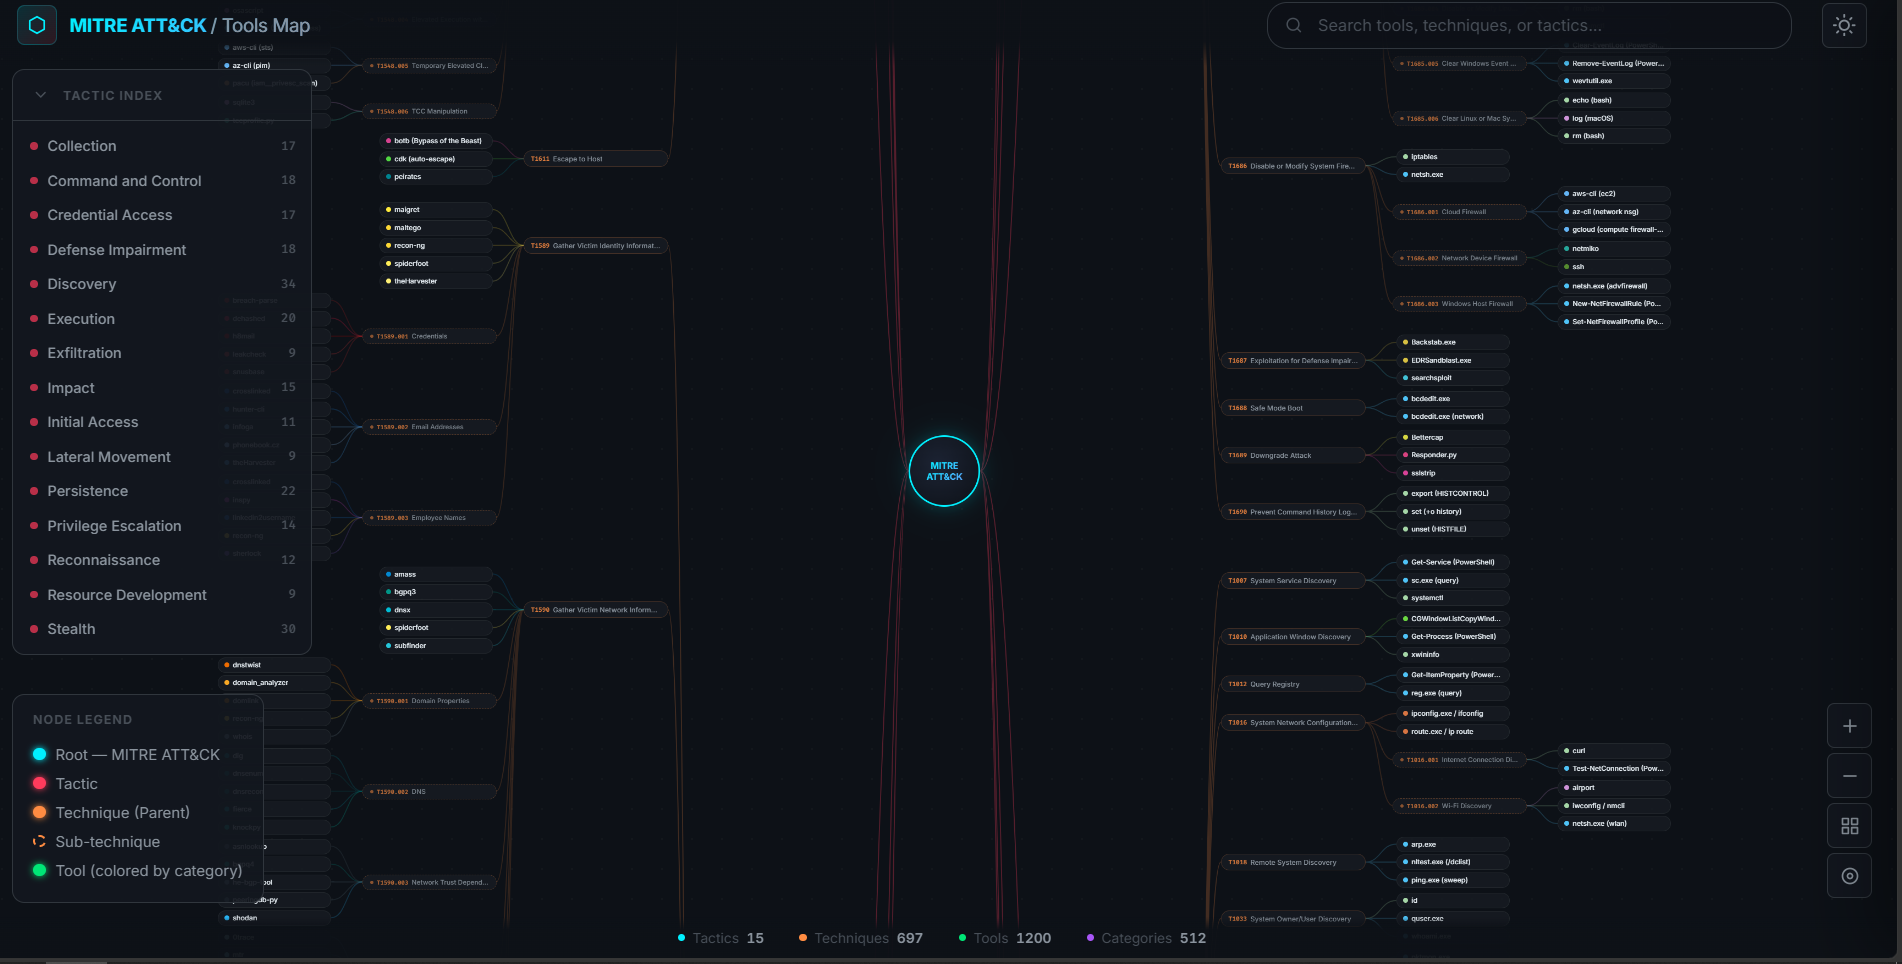Open the T1589.003 Employee Names node

click(431, 518)
